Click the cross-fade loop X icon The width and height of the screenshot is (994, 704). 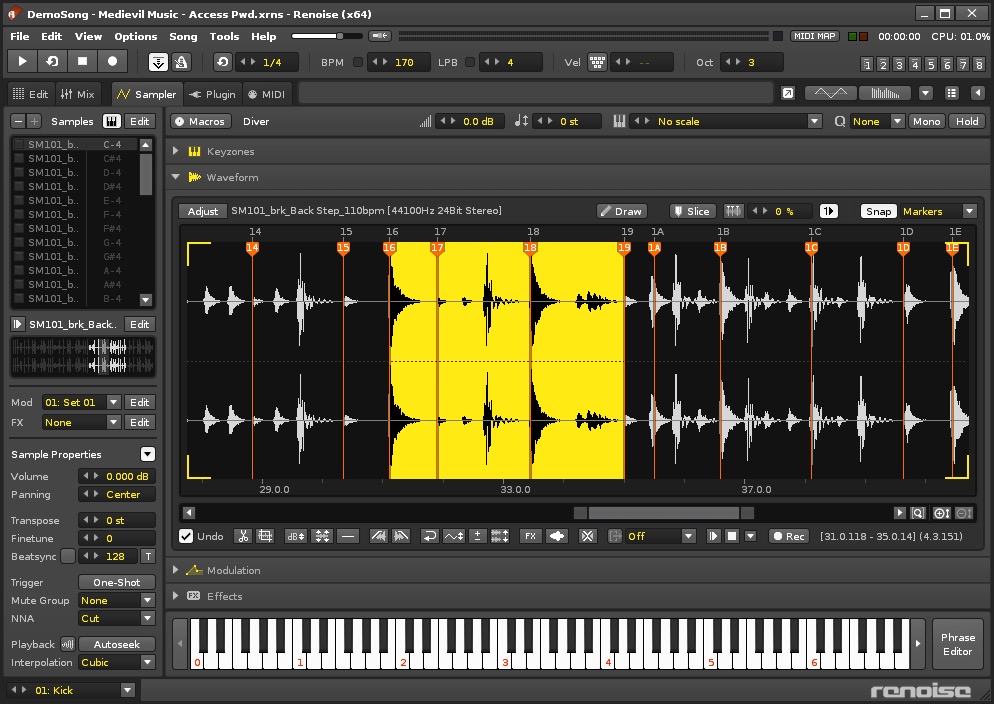[x=588, y=536]
